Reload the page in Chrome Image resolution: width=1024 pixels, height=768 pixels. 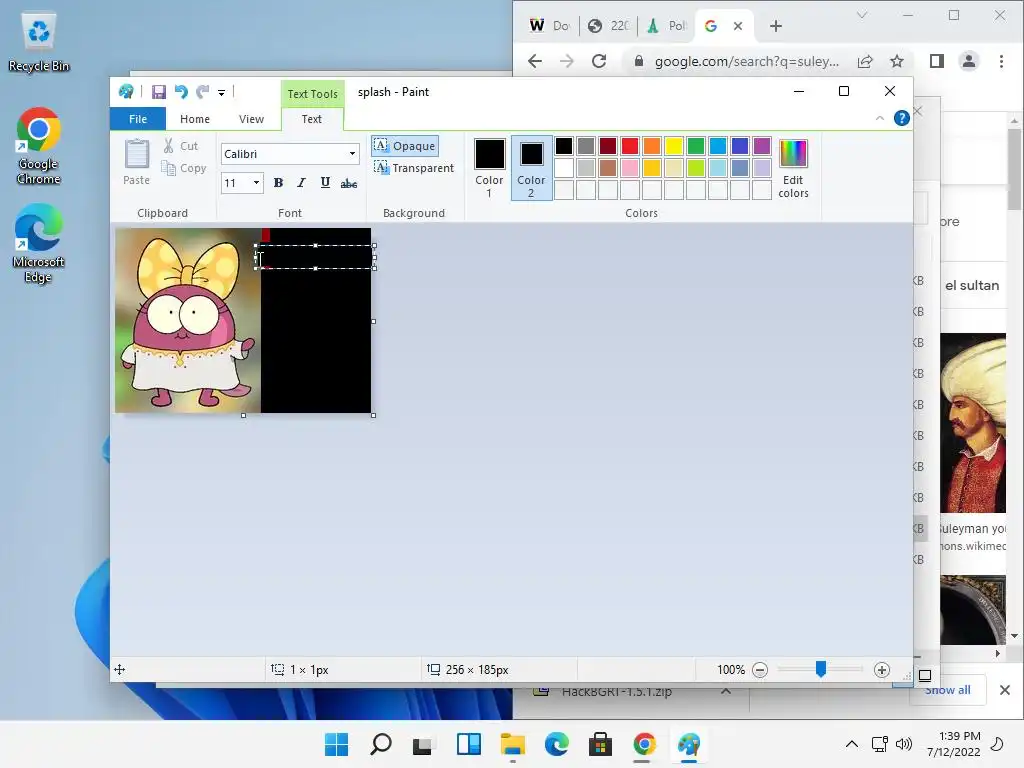point(599,61)
